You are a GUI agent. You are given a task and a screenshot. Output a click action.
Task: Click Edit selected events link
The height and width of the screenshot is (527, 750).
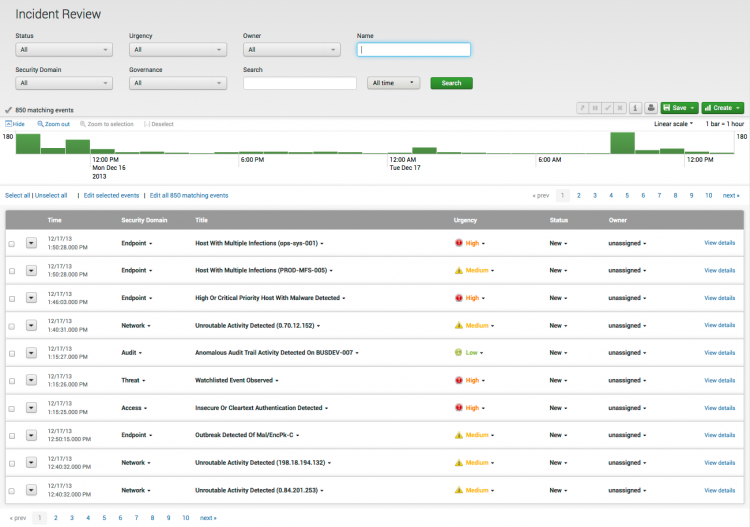coord(111,196)
